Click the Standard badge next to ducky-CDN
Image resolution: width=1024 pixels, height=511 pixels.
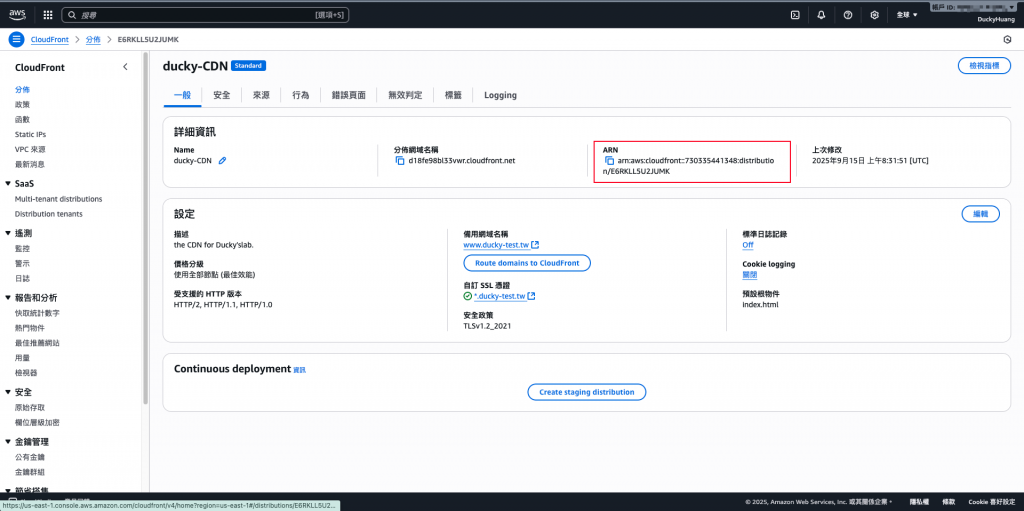point(248,66)
